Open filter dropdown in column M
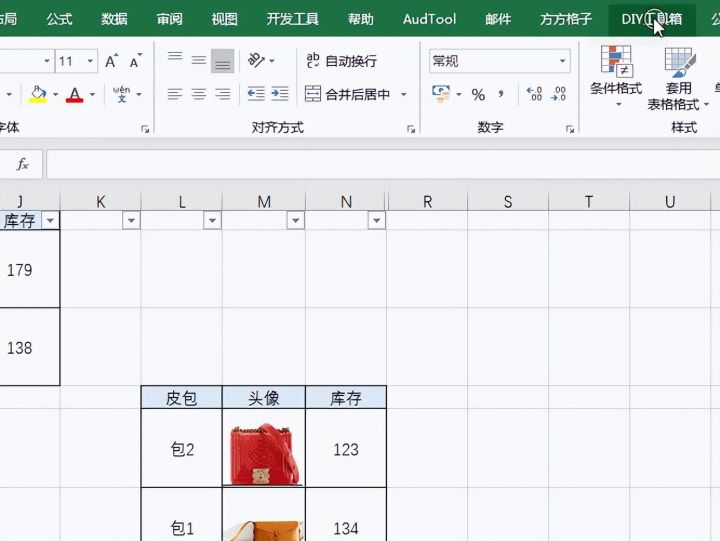720x541 pixels. (295, 220)
